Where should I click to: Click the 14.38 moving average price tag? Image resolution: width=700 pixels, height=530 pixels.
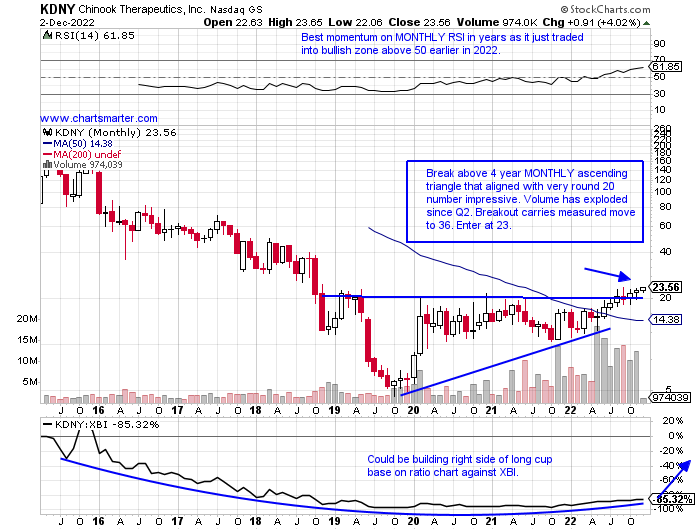pos(666,320)
